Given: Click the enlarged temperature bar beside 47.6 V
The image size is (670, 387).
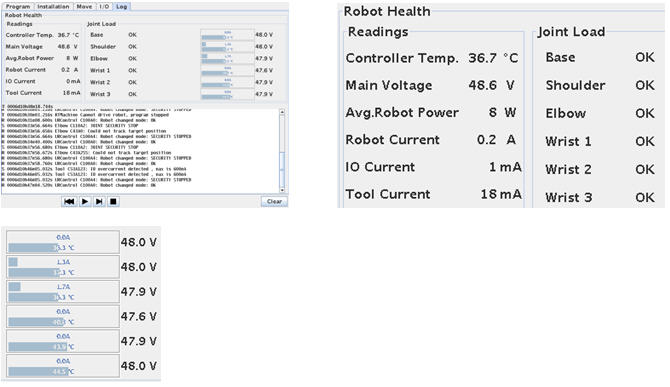Looking at the screenshot, I should [x=36, y=322].
